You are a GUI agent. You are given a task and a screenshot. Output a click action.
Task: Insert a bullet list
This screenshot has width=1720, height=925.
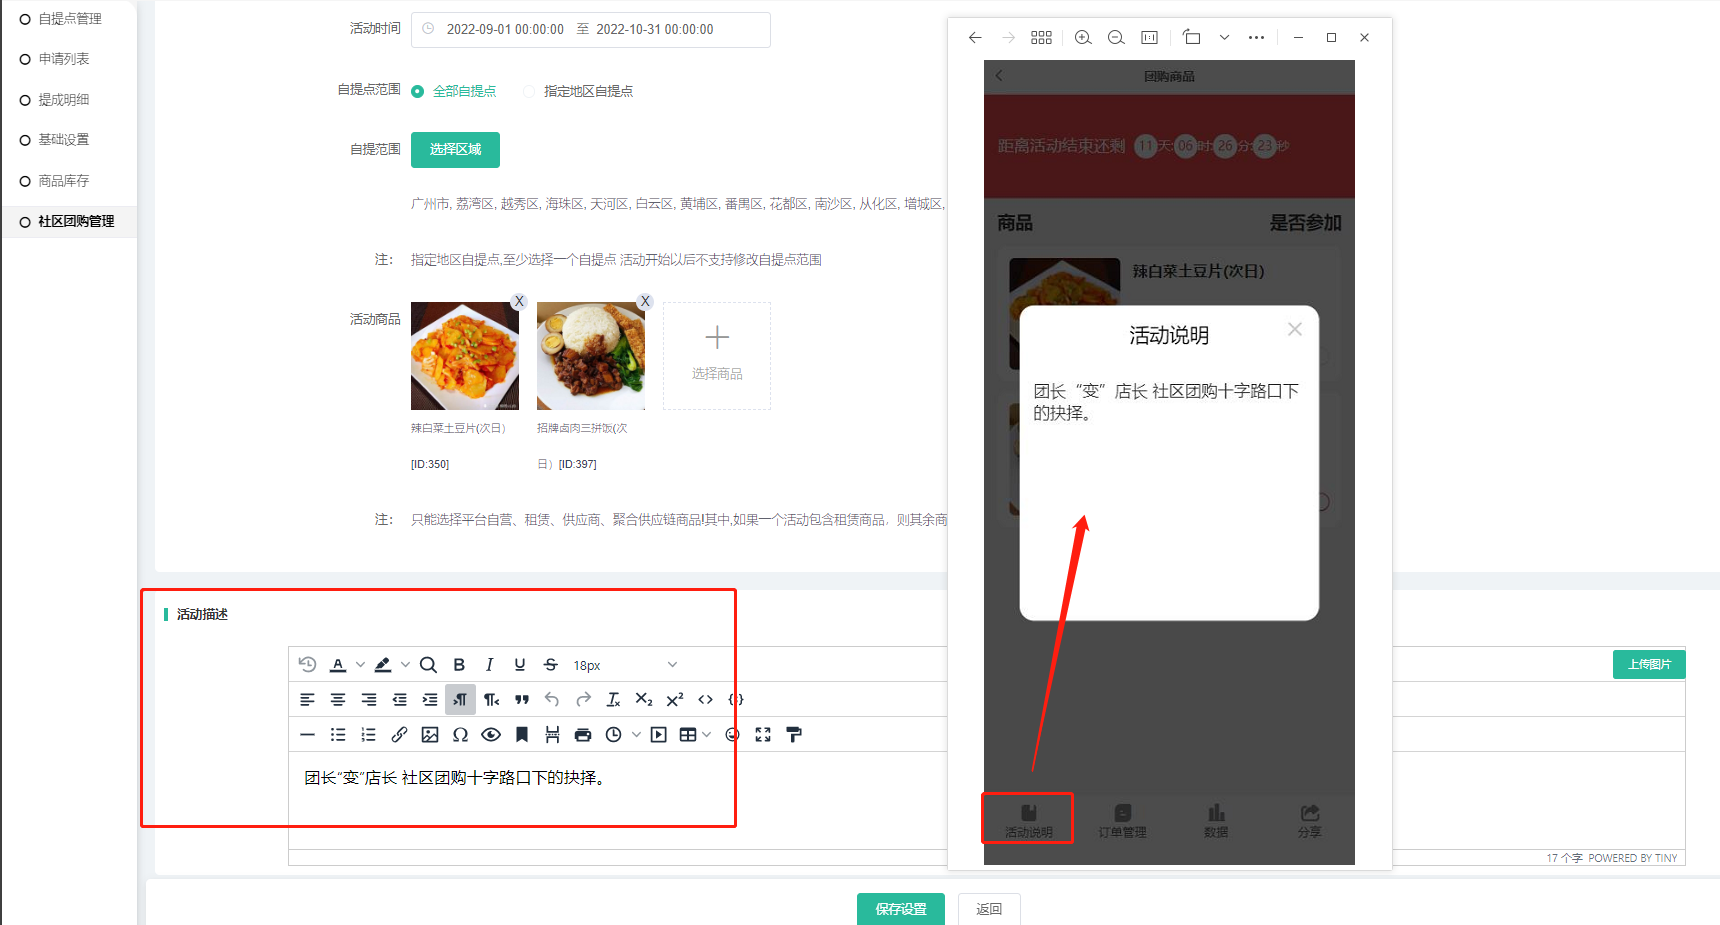click(338, 735)
